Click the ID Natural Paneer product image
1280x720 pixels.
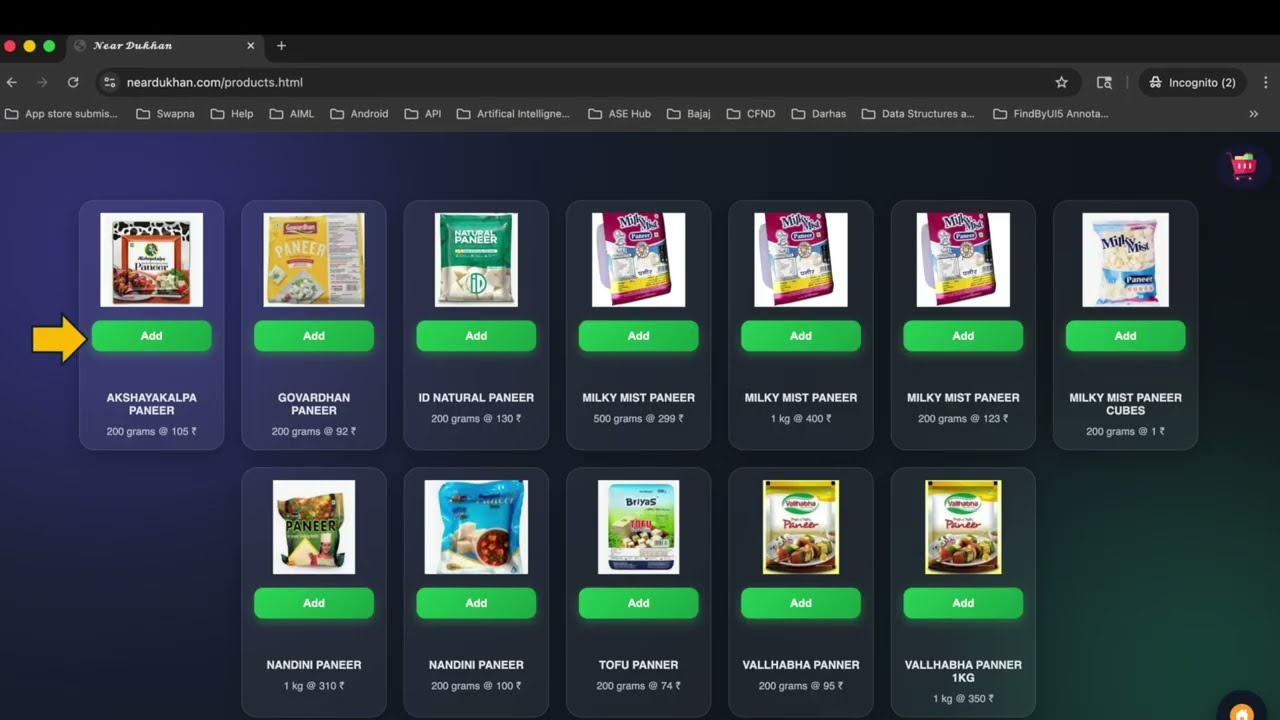click(476, 260)
